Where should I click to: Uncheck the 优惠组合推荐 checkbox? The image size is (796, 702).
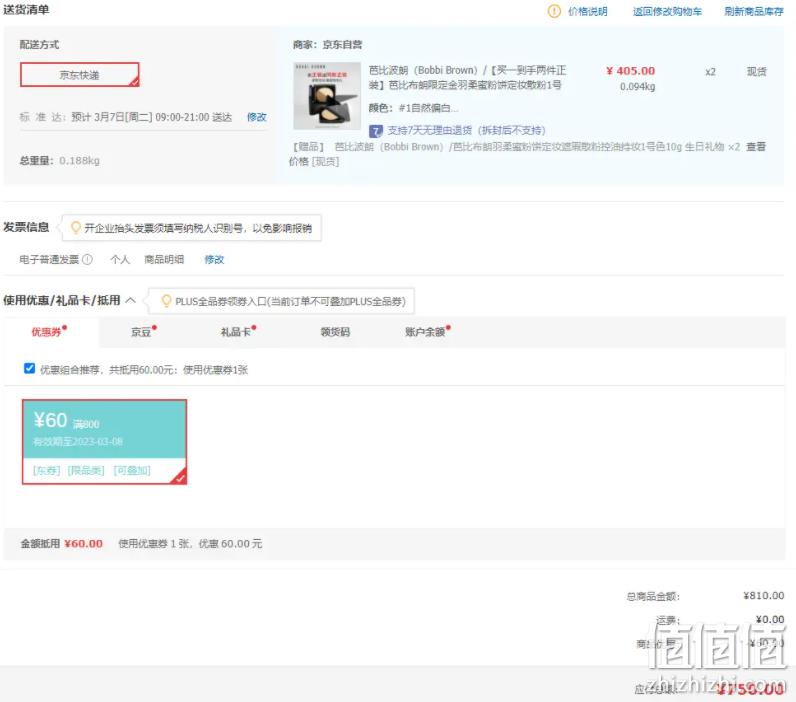click(x=29, y=369)
